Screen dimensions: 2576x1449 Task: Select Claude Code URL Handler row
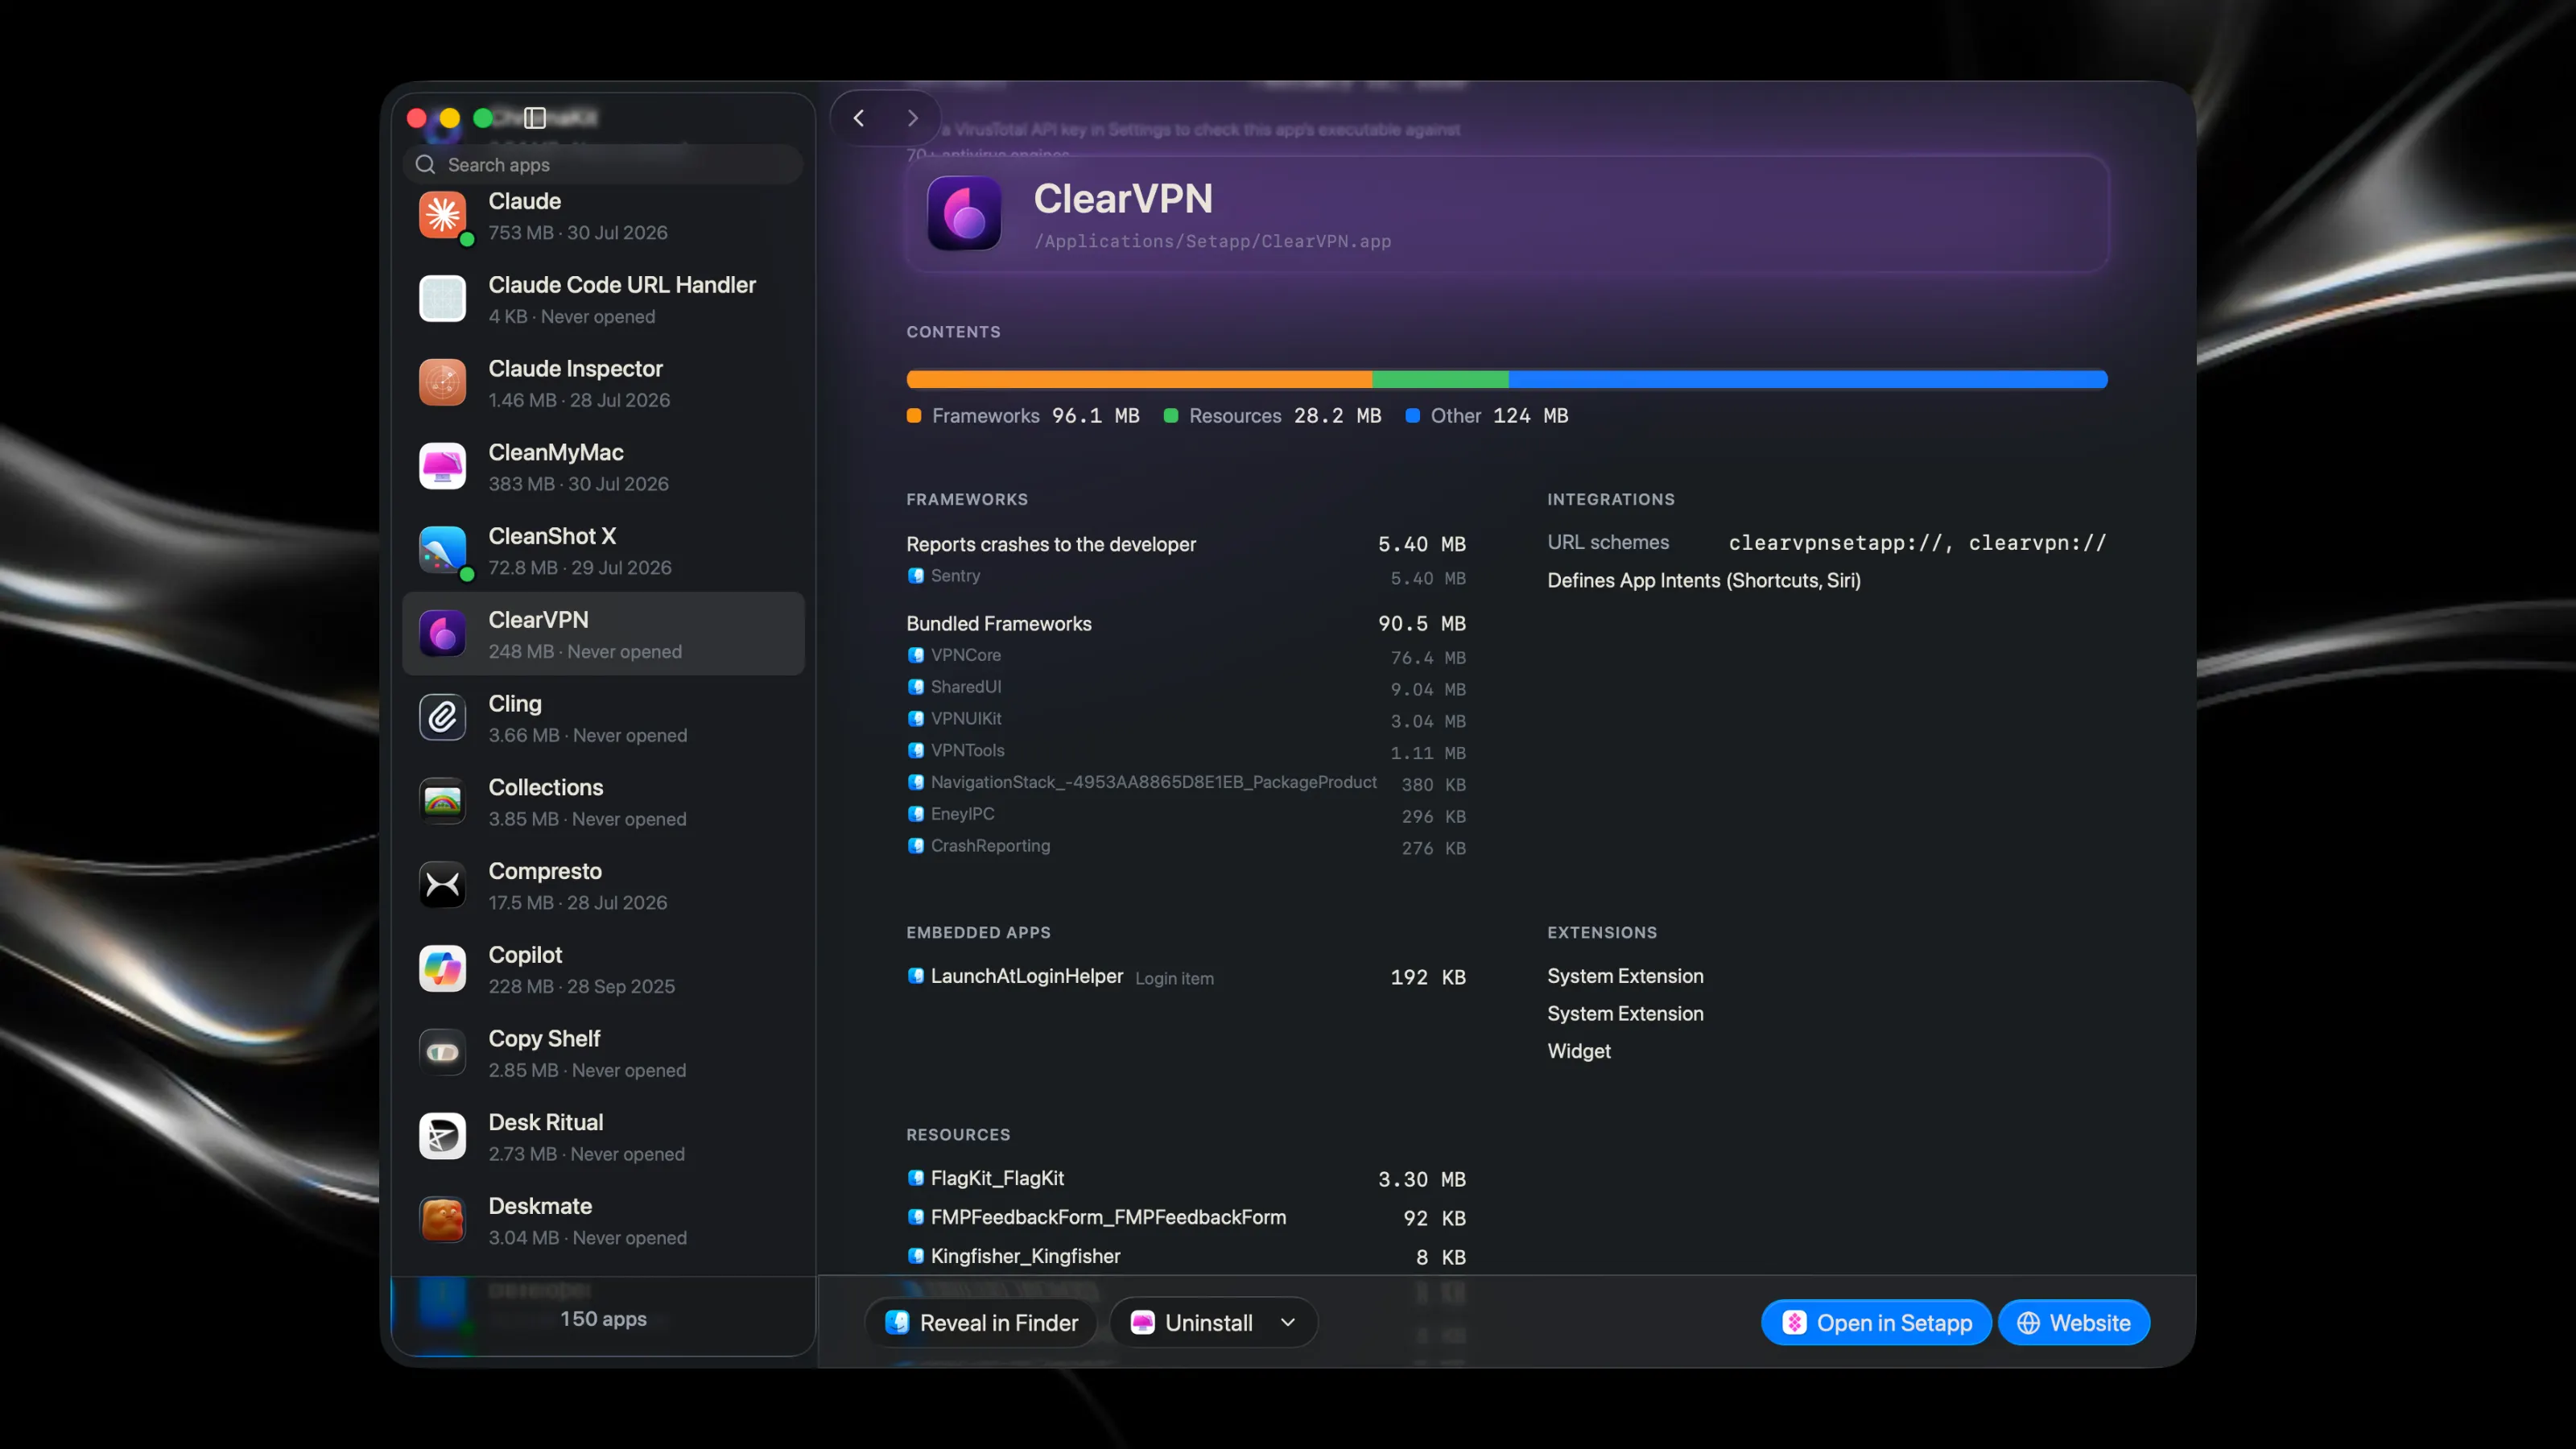point(603,299)
